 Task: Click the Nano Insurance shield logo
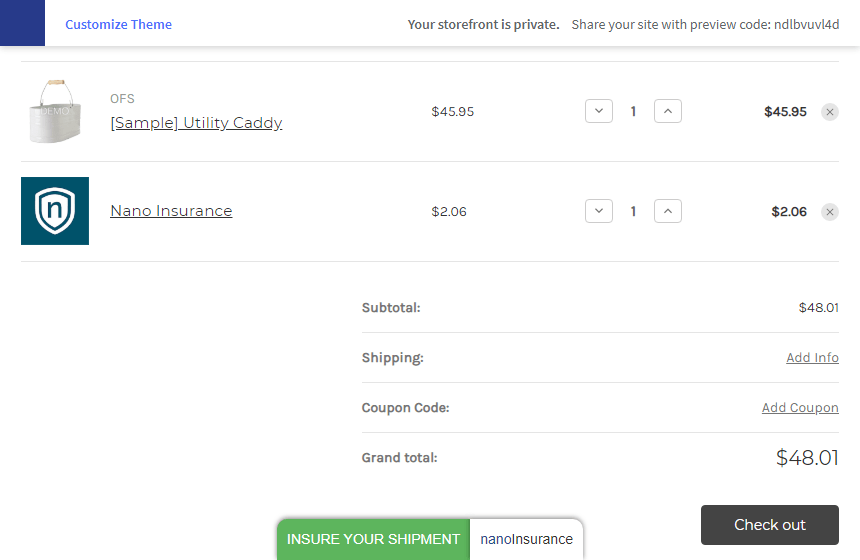click(55, 211)
